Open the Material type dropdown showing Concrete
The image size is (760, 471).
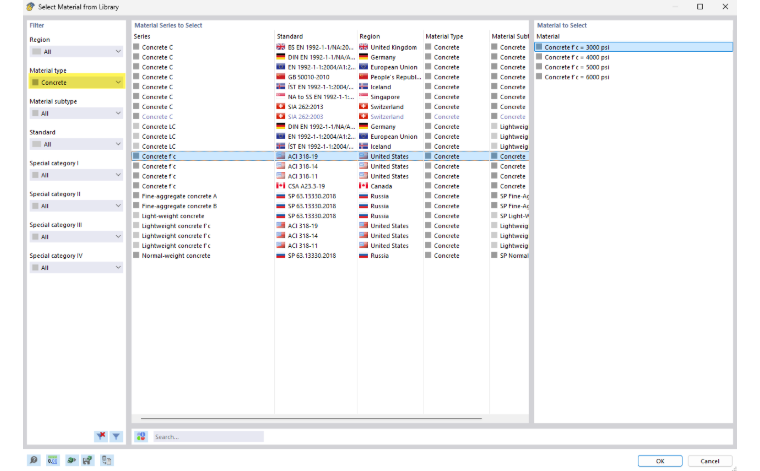click(76, 82)
